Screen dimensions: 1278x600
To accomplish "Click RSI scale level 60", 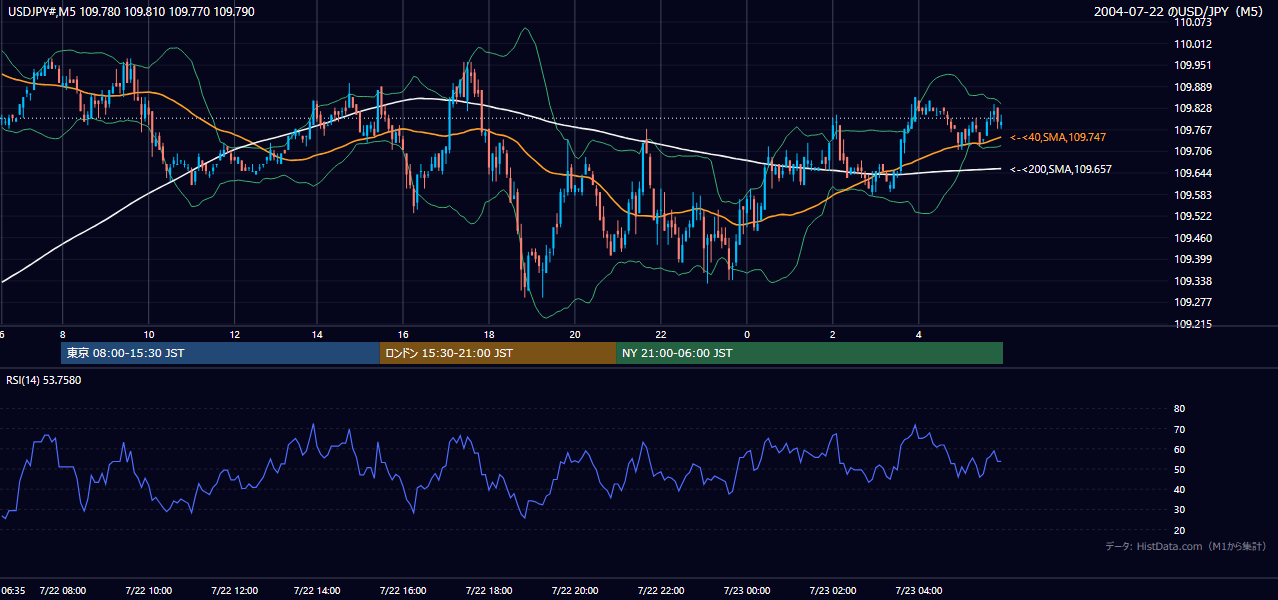I will pyautogui.click(x=1179, y=449).
